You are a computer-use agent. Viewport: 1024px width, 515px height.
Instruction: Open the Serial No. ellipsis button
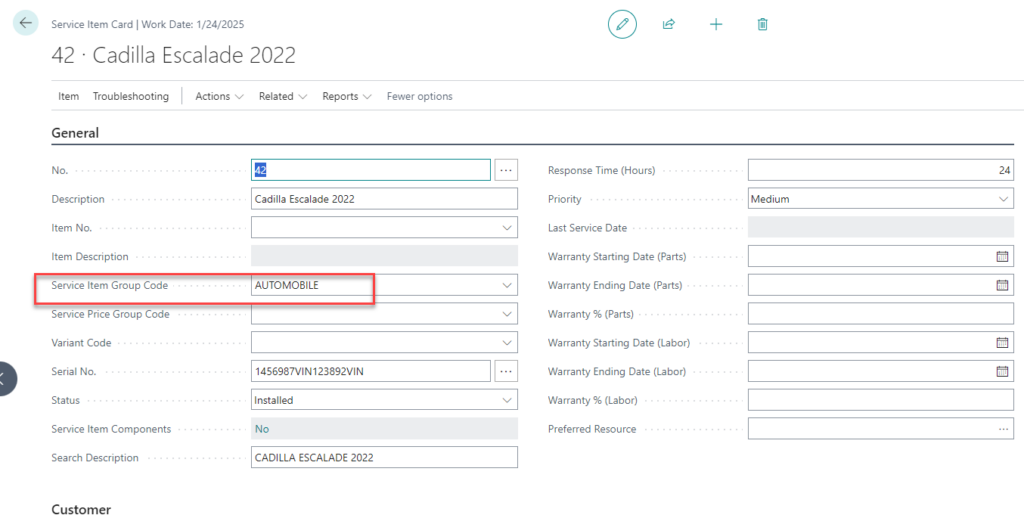pos(506,371)
